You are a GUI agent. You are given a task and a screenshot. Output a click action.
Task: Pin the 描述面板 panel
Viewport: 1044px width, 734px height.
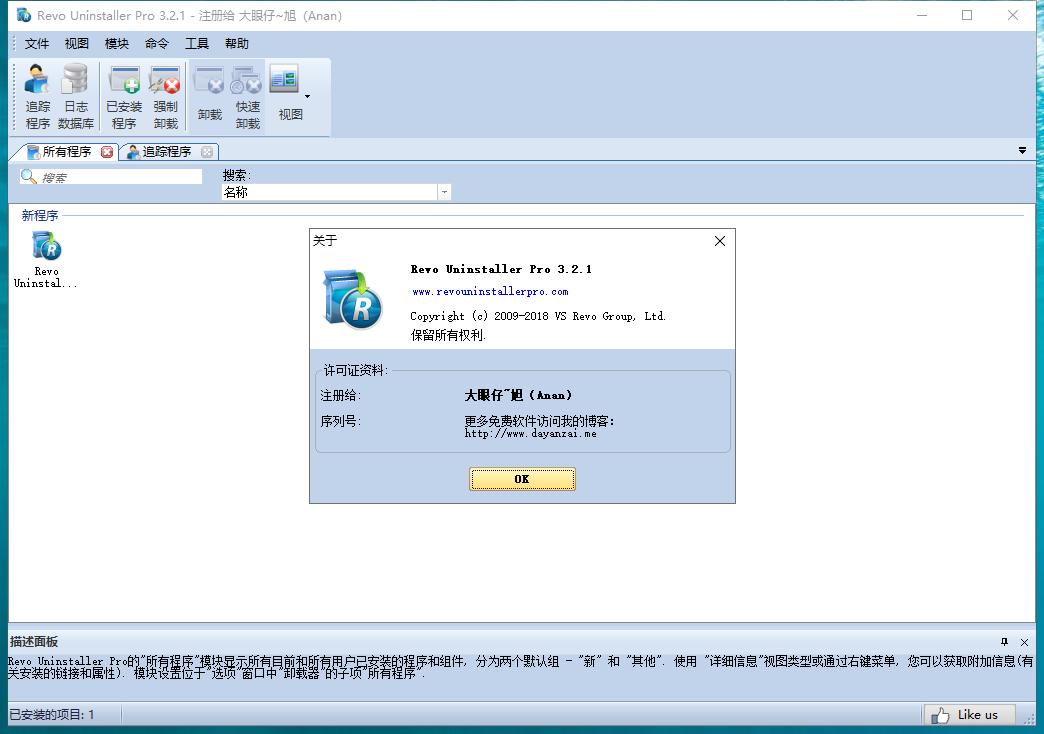coord(1004,642)
